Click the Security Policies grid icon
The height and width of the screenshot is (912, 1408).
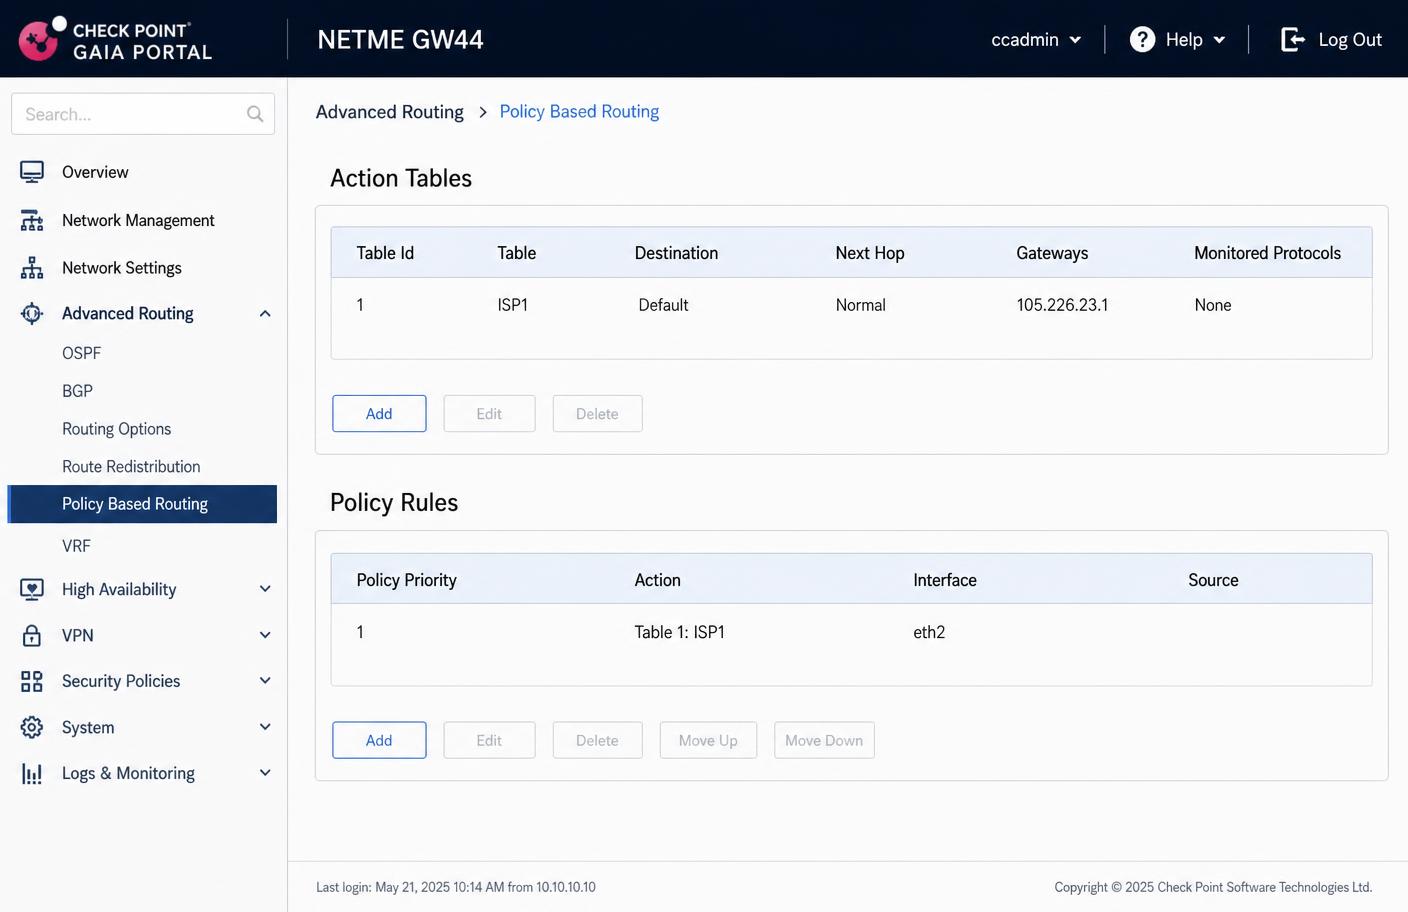(32, 681)
